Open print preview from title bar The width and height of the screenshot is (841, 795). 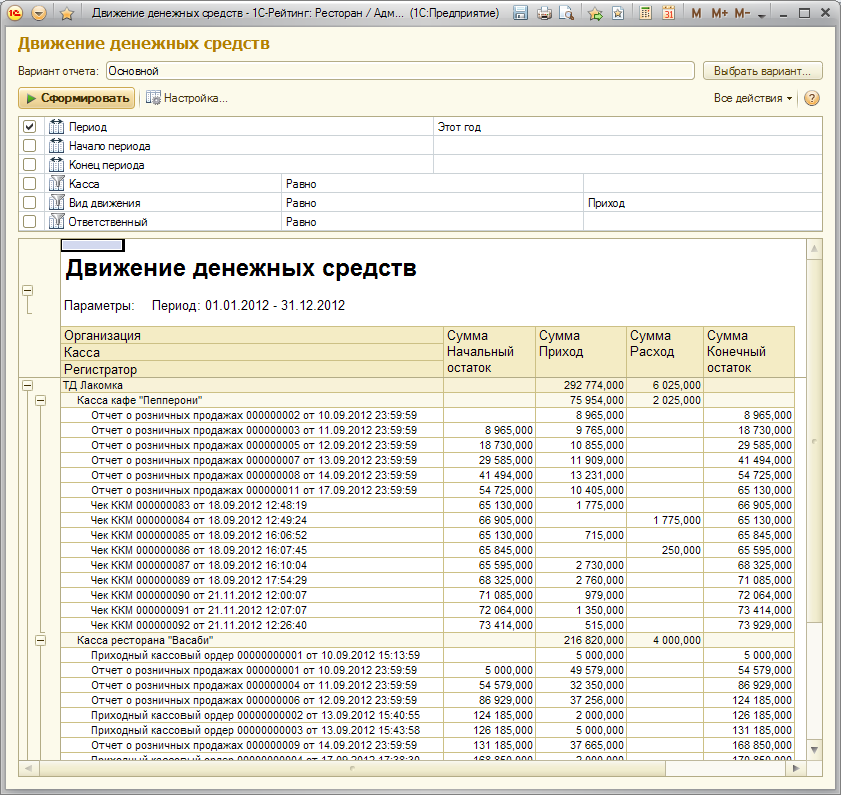coord(567,14)
